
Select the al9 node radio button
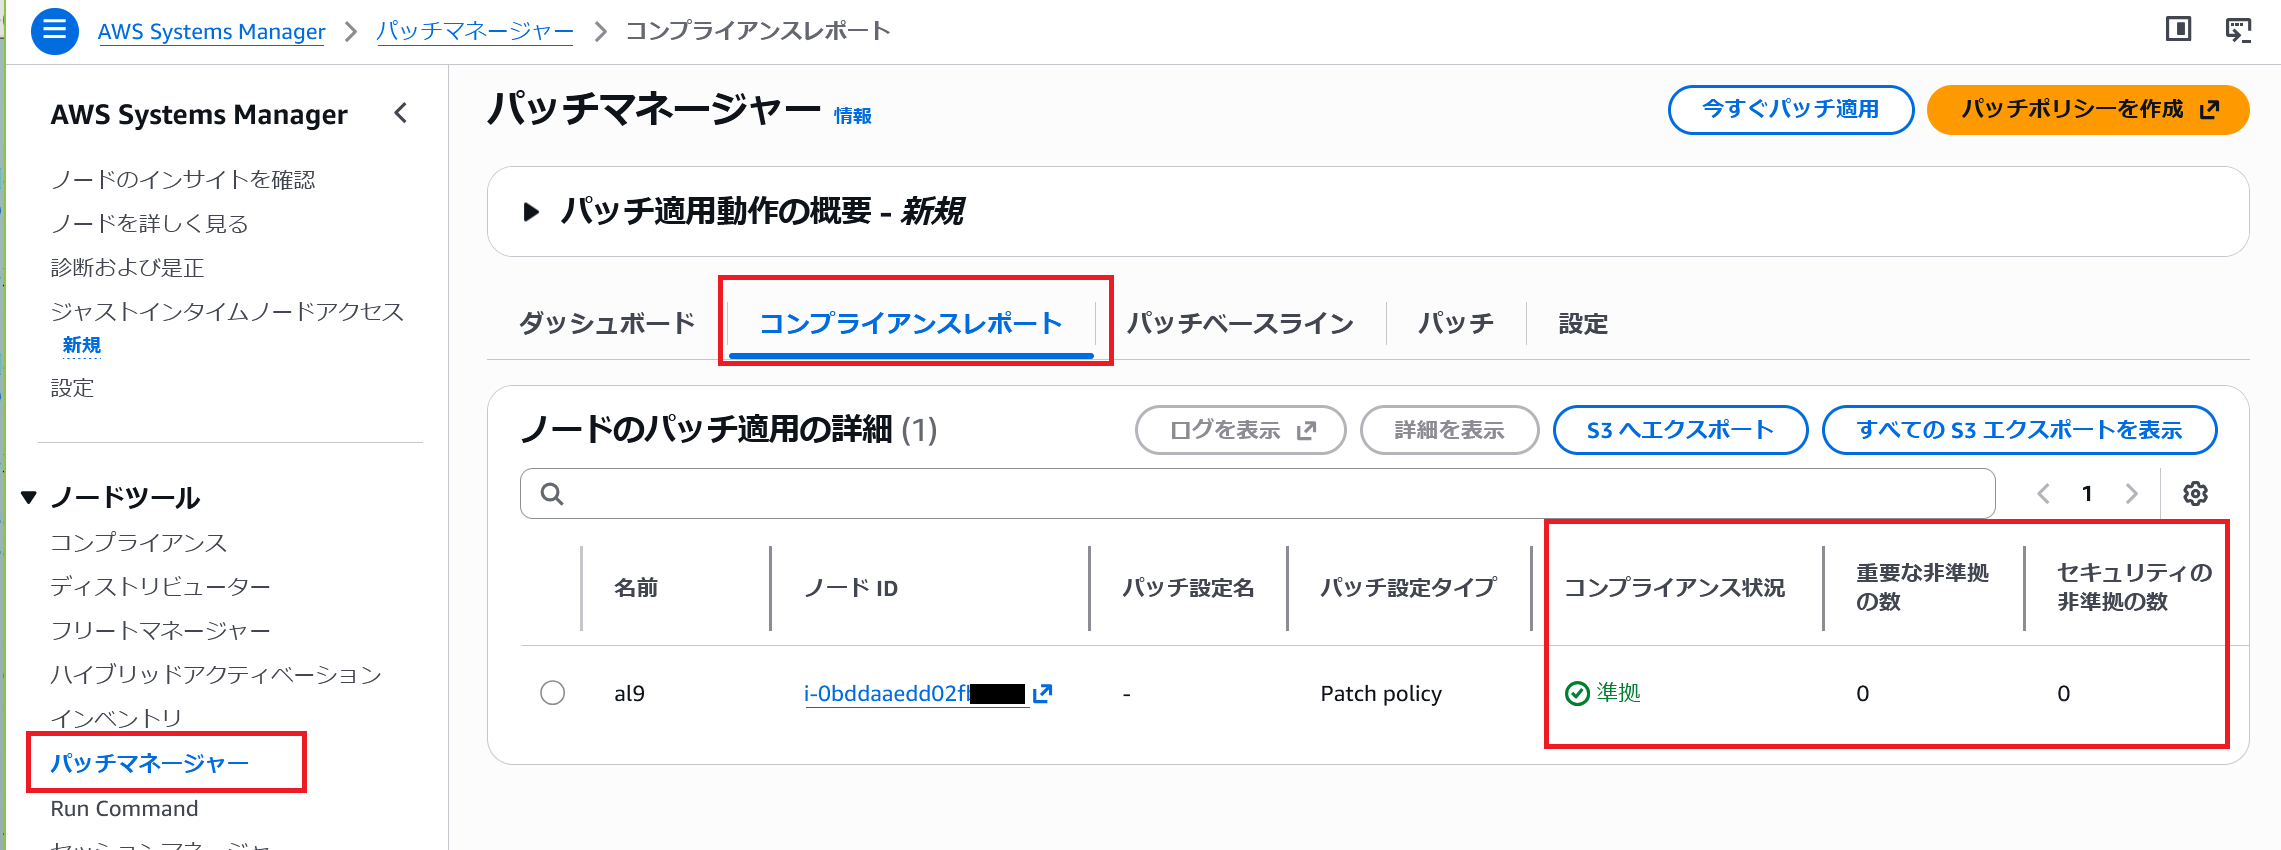pos(552,692)
